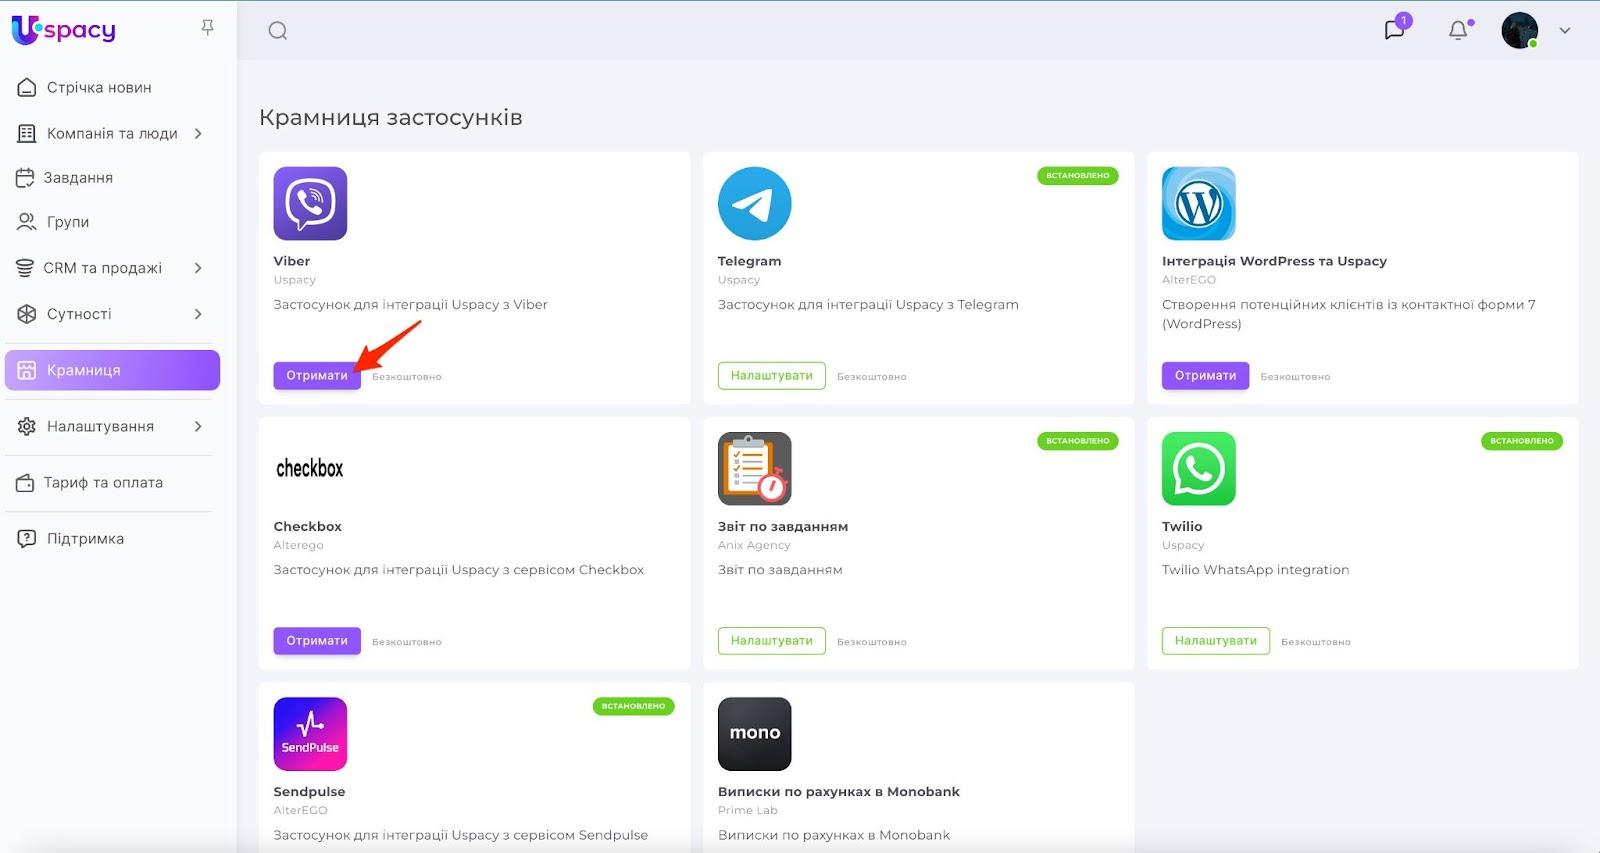
Task: Click the Uspacy logo
Action: point(64,30)
